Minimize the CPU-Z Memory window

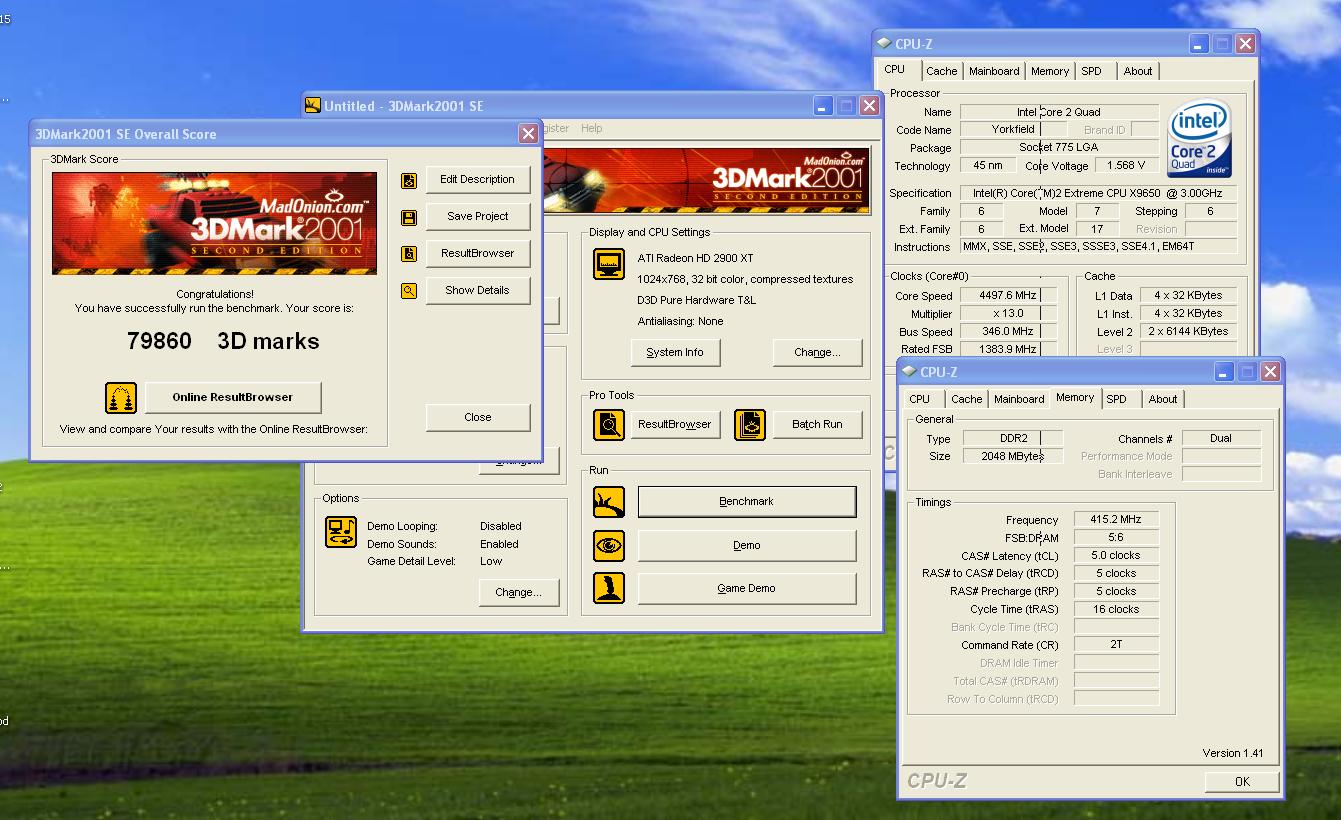[1224, 371]
